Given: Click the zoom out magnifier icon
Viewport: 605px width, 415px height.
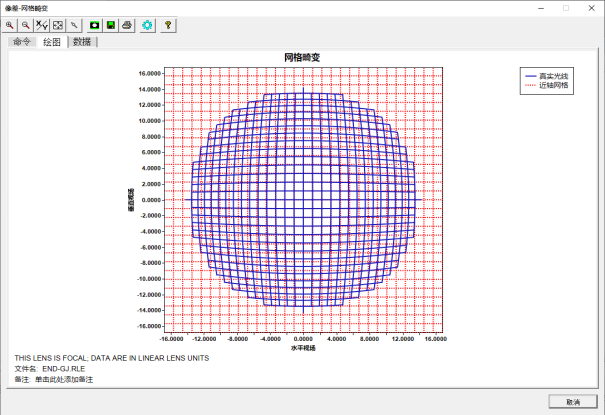Looking at the screenshot, I should click(x=25, y=25).
